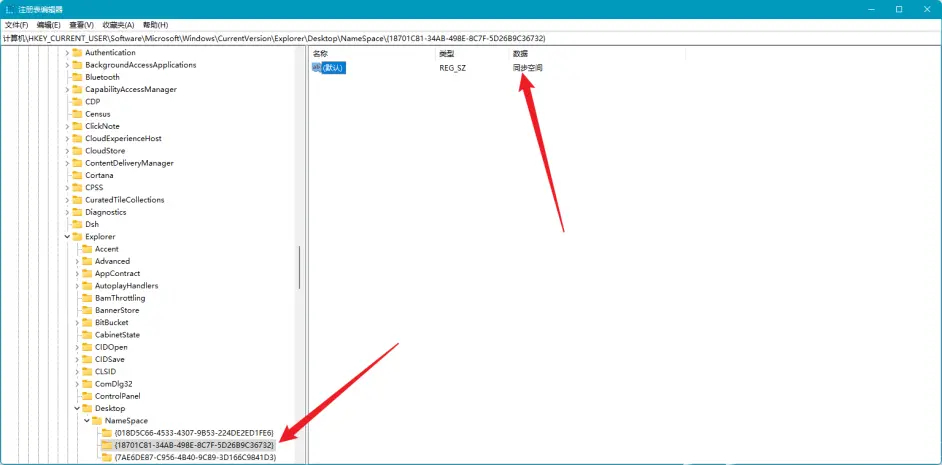
Task: Expand the CloudExperienceHost key
Action: [x=67, y=138]
